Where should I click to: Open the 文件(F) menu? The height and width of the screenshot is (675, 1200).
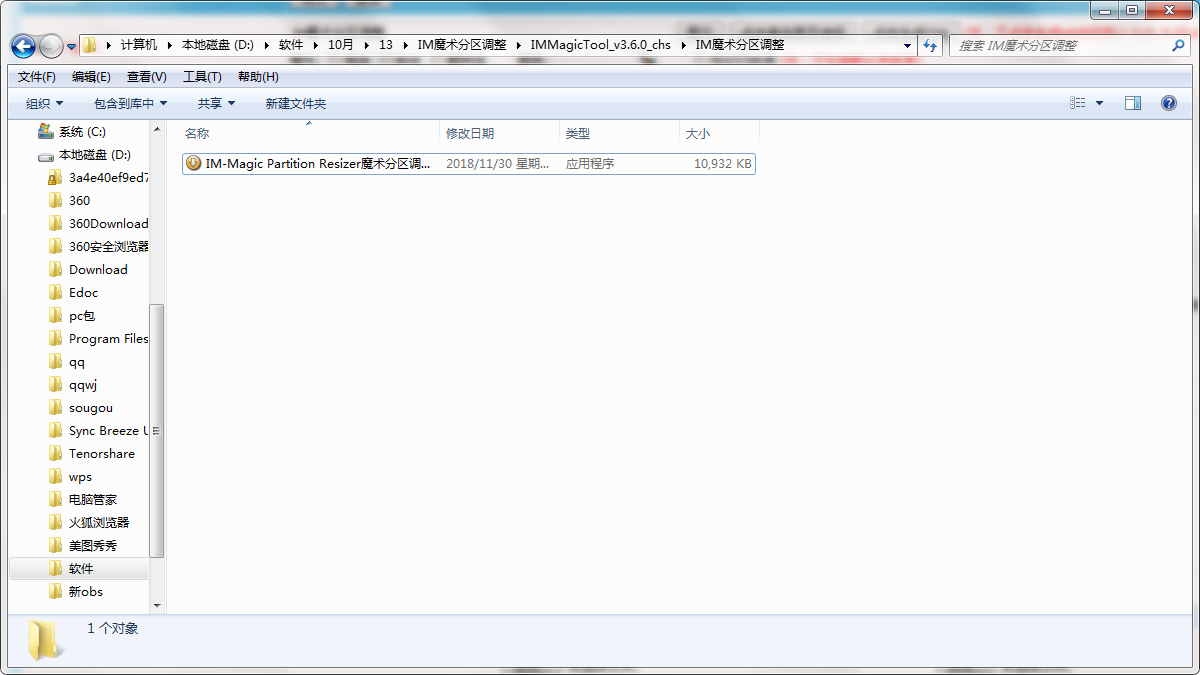tap(37, 77)
